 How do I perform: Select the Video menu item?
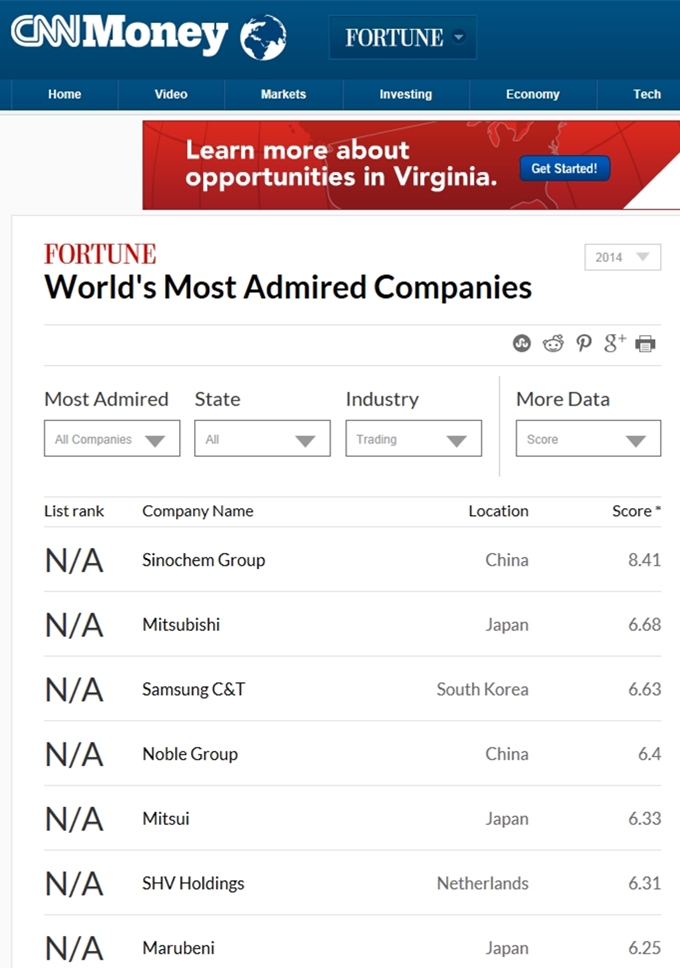click(171, 94)
